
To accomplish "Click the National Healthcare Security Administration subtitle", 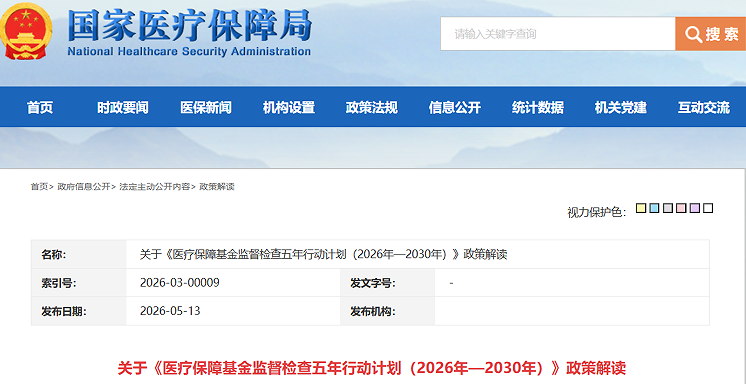I will coord(189,51).
